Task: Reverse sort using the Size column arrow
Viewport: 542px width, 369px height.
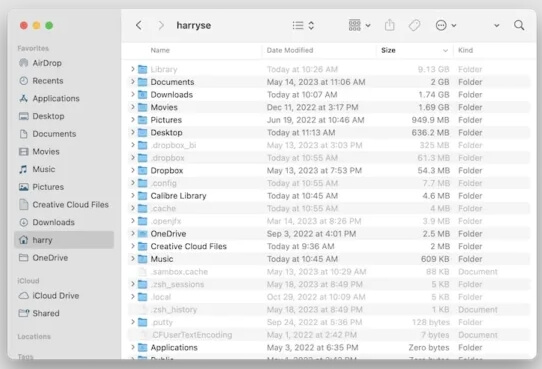Action: click(445, 50)
